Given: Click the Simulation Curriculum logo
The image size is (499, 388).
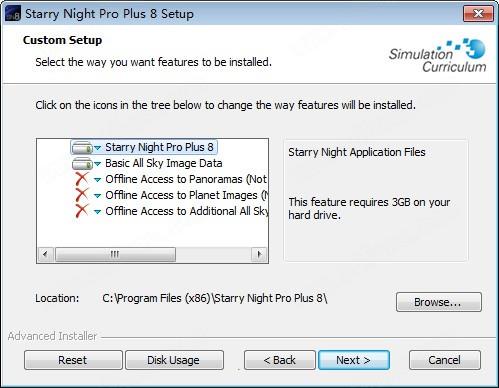Looking at the screenshot, I should point(438,55).
